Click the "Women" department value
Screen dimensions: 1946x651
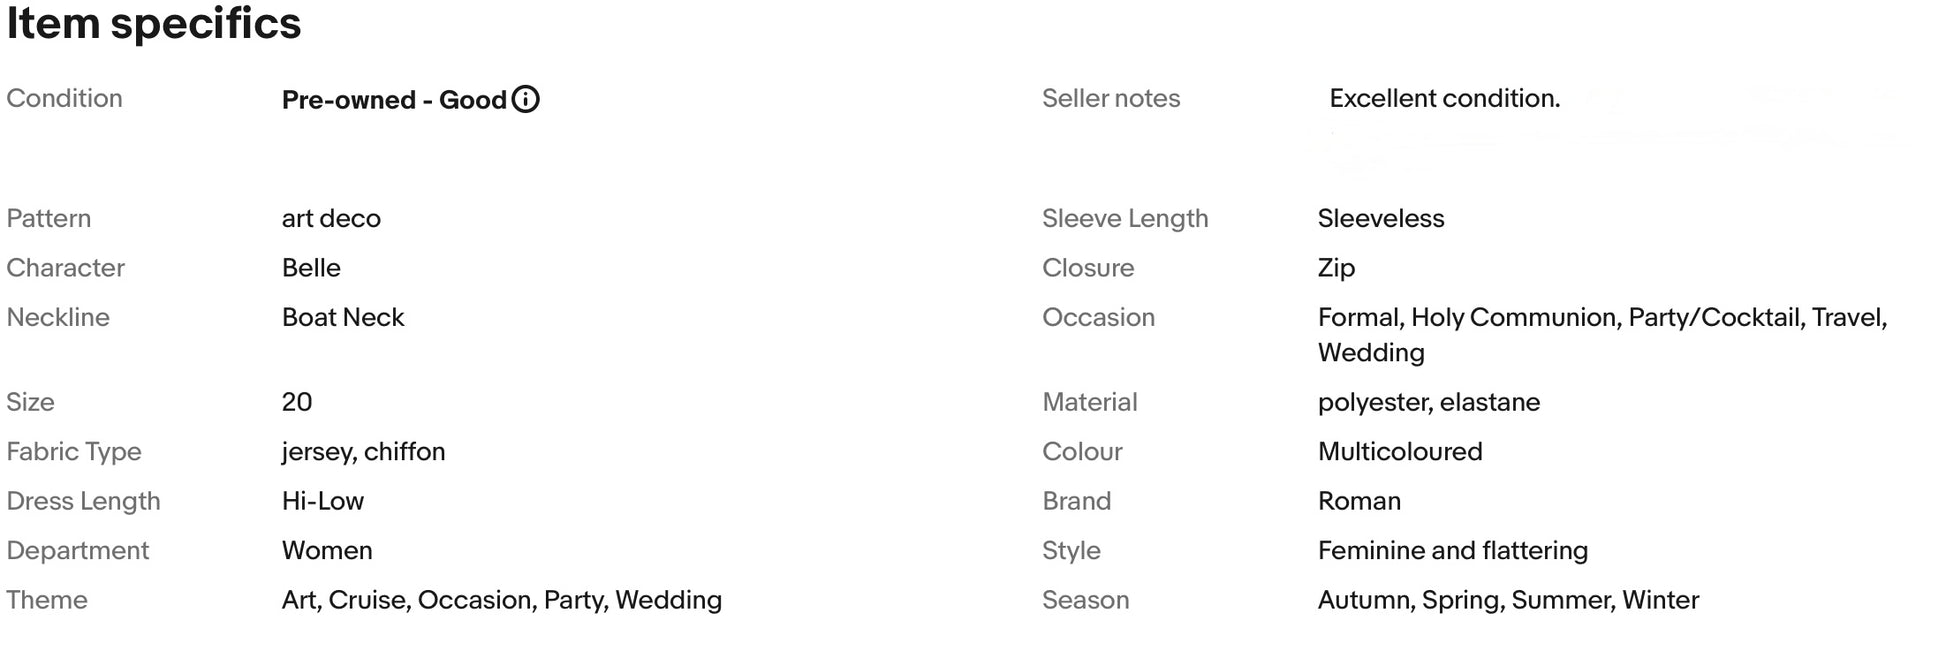327,550
